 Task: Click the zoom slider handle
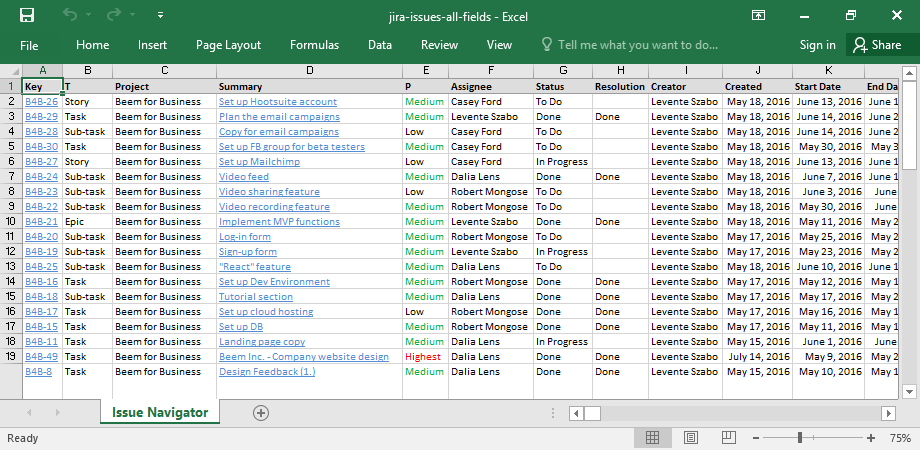(800, 438)
